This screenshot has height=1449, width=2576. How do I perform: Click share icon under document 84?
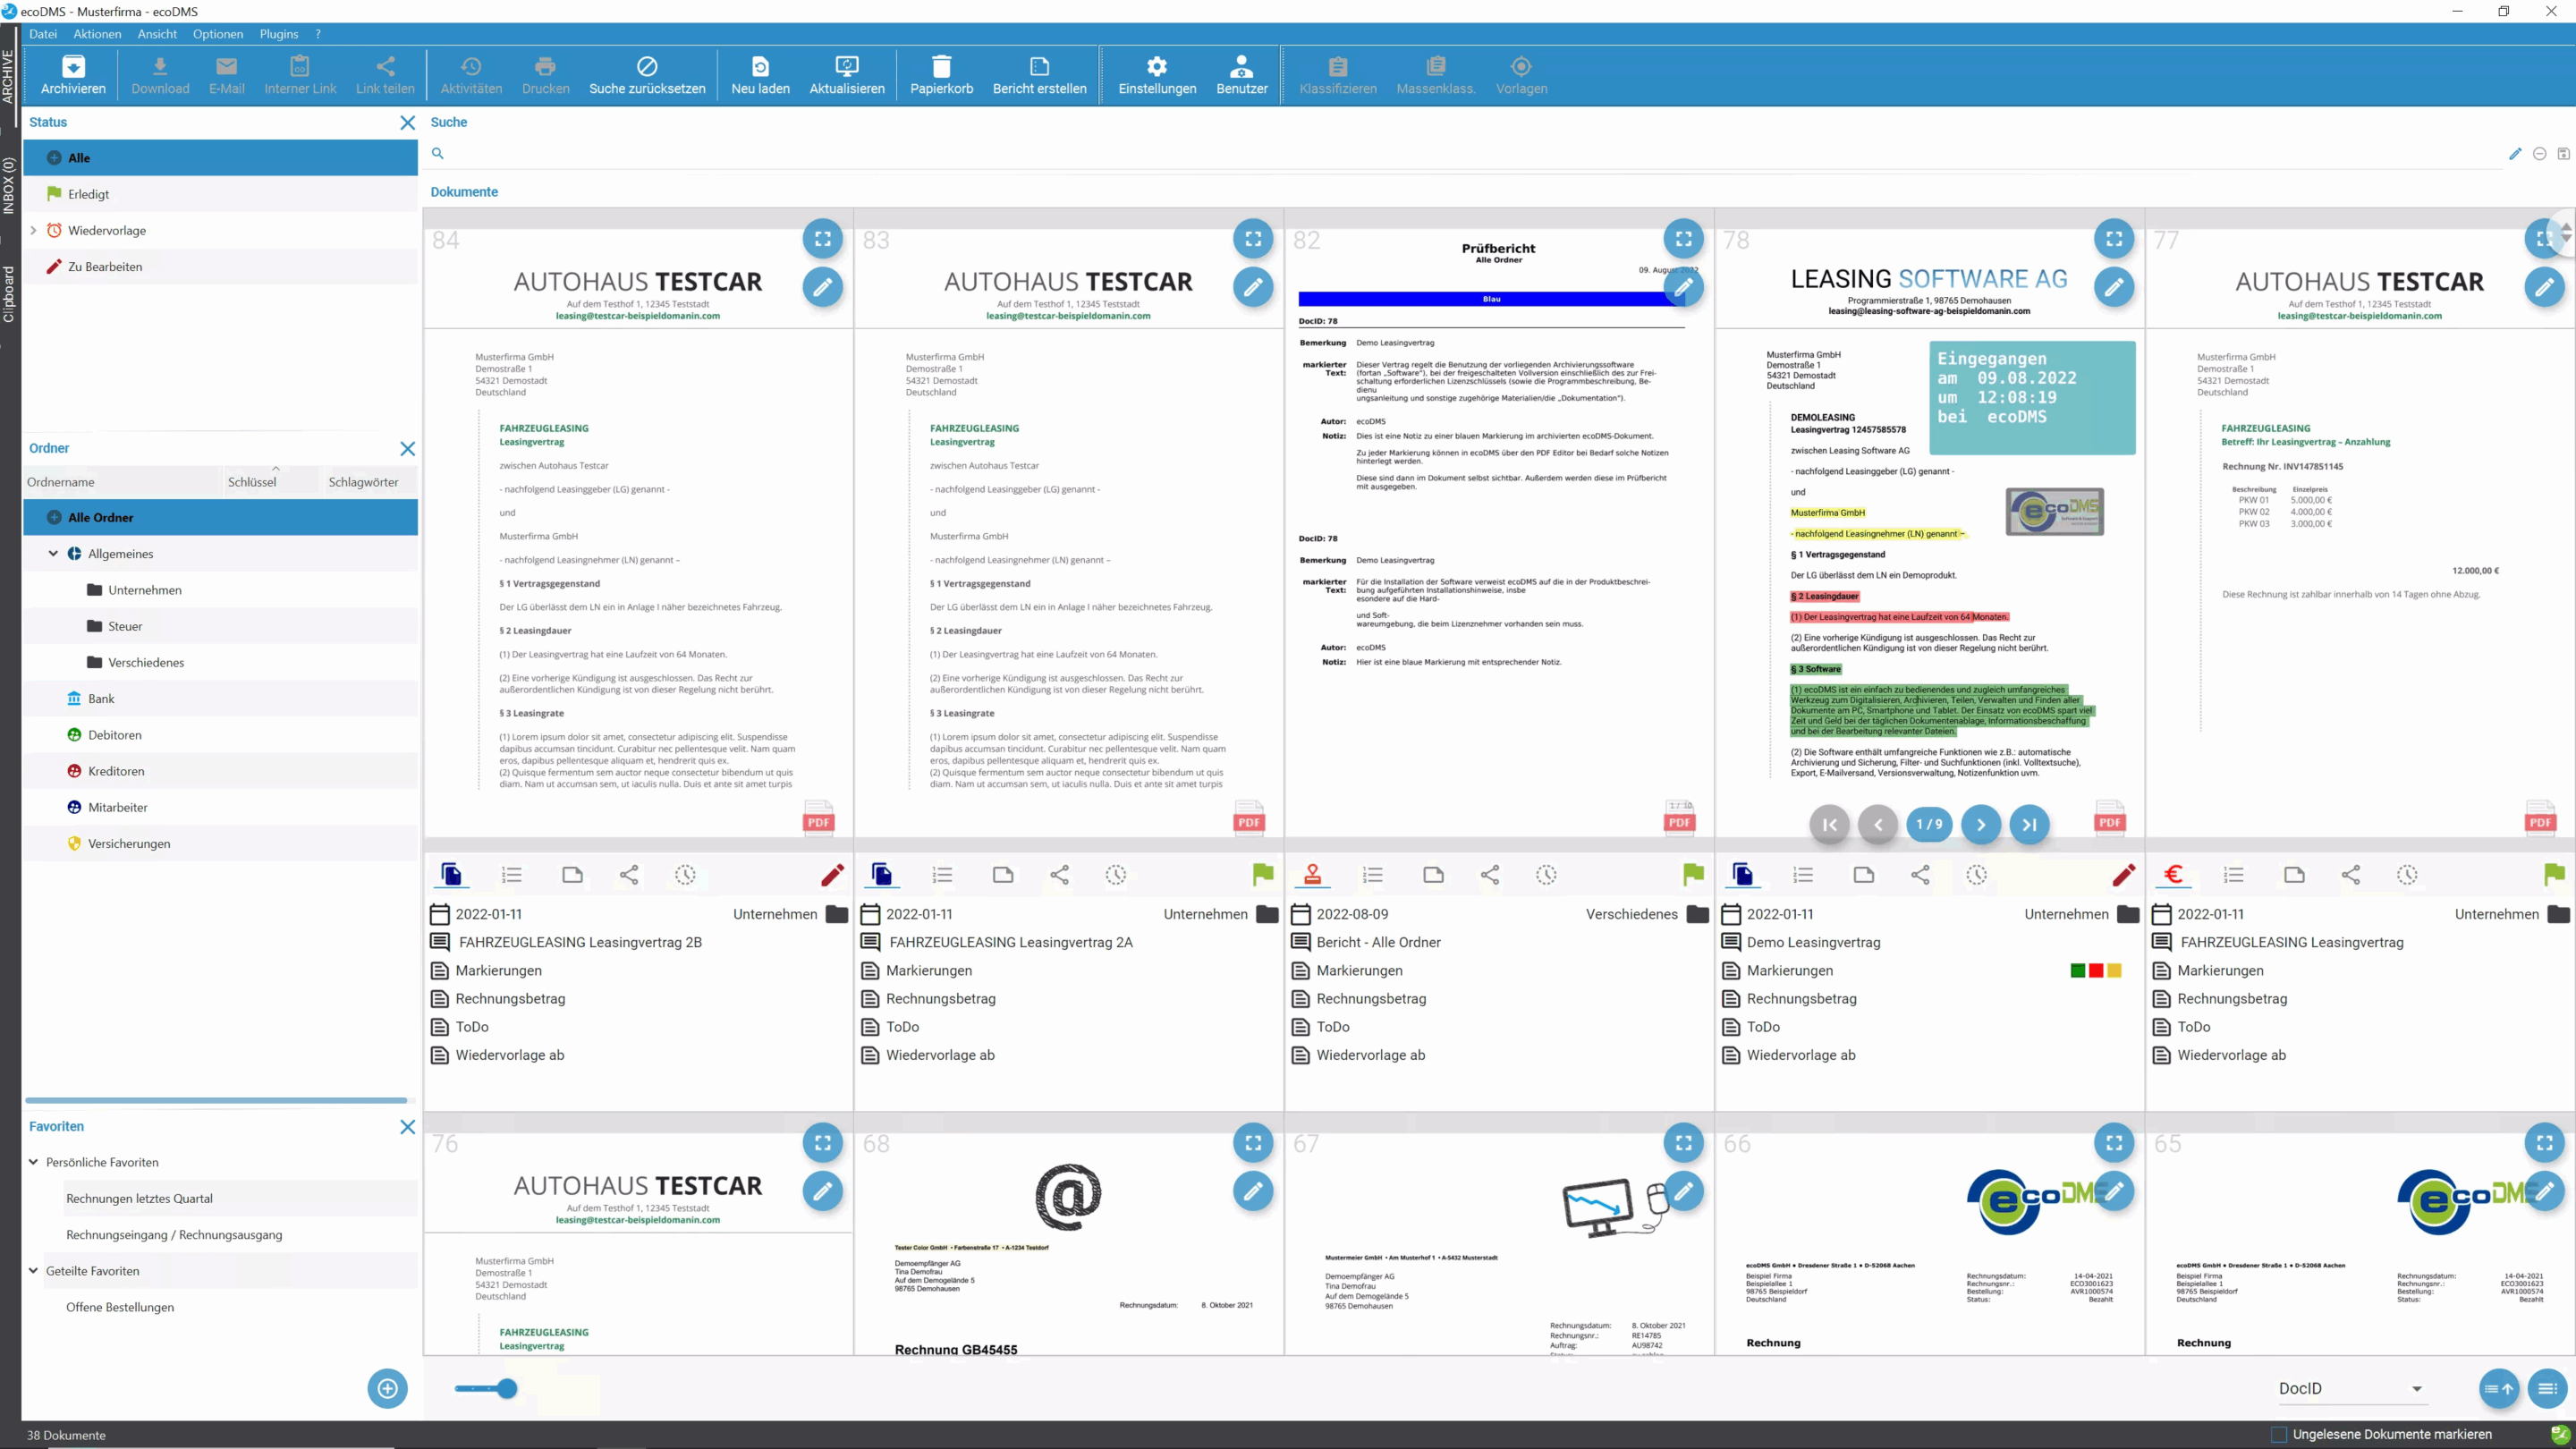(629, 875)
